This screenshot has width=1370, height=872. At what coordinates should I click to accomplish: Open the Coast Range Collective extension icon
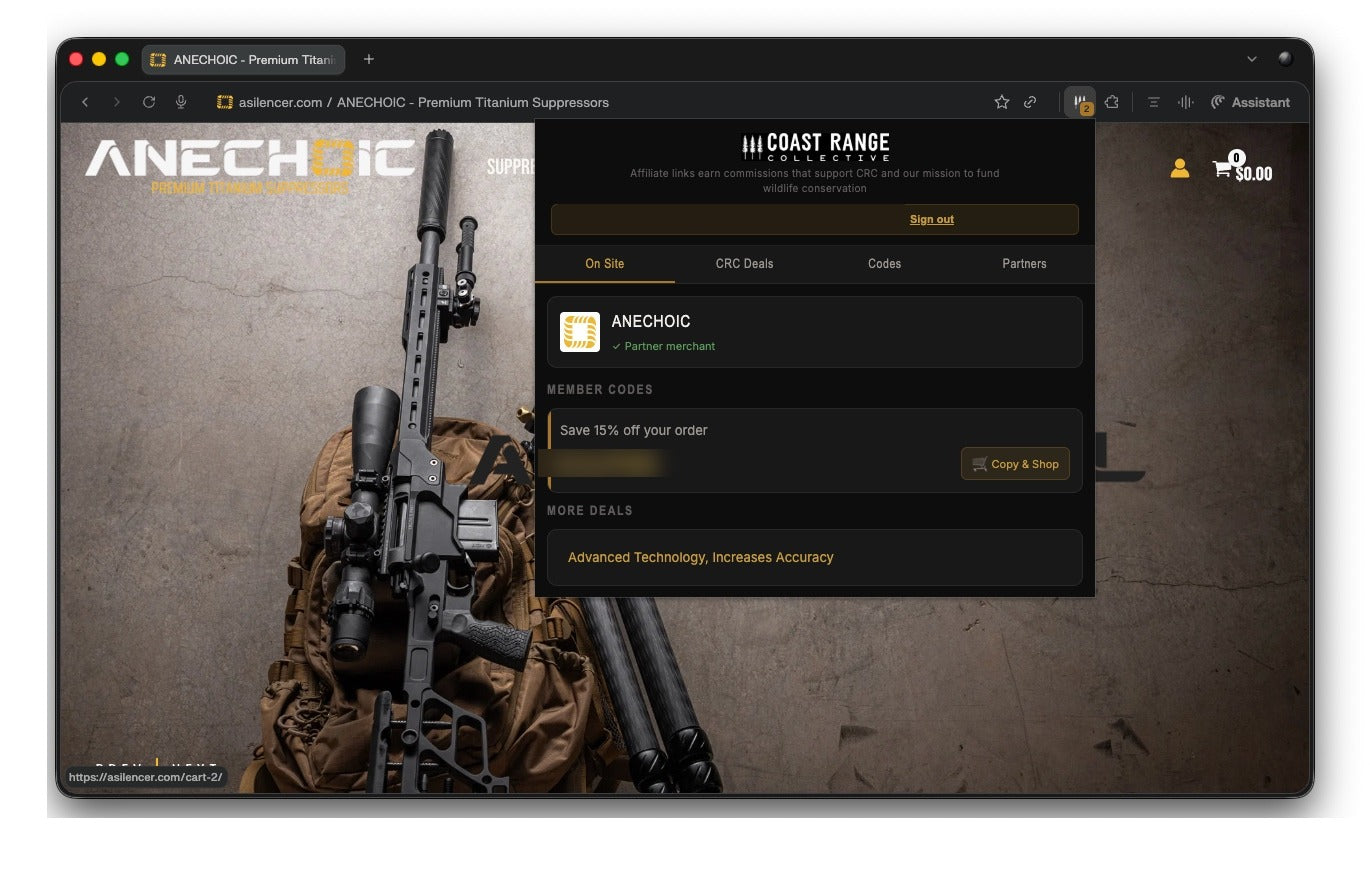tap(1080, 102)
